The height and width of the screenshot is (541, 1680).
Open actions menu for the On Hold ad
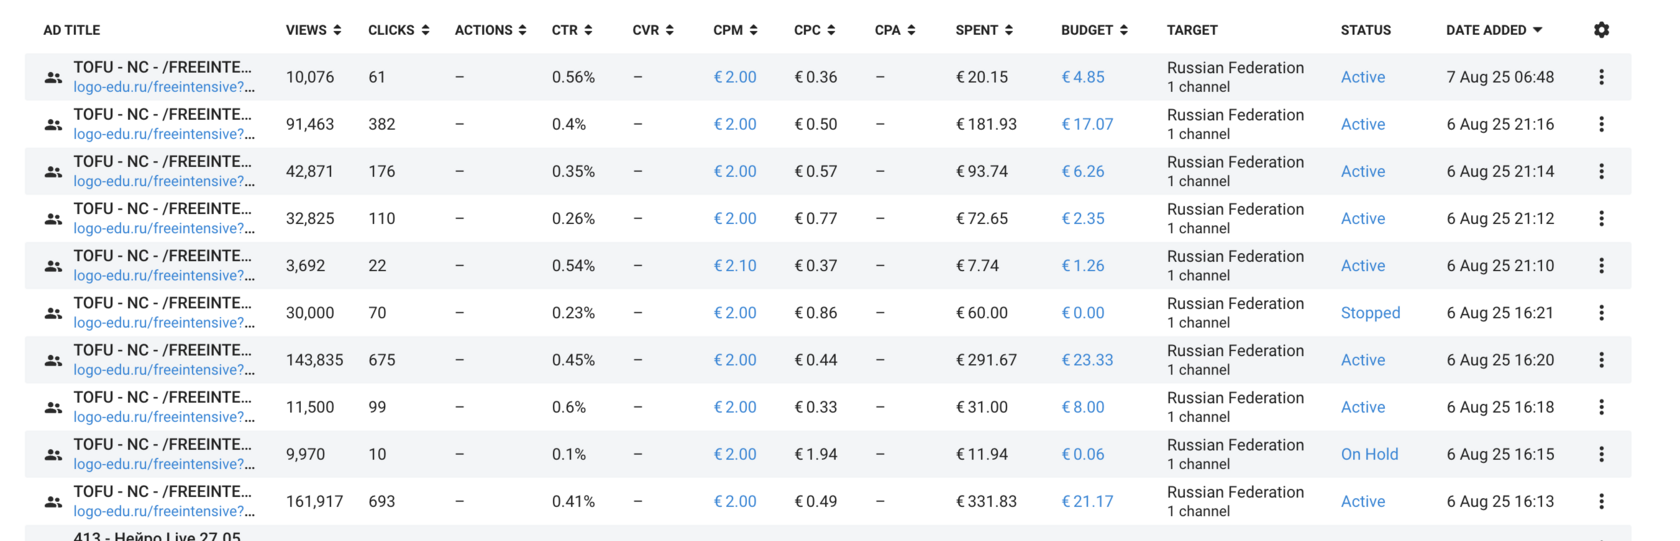1601,454
